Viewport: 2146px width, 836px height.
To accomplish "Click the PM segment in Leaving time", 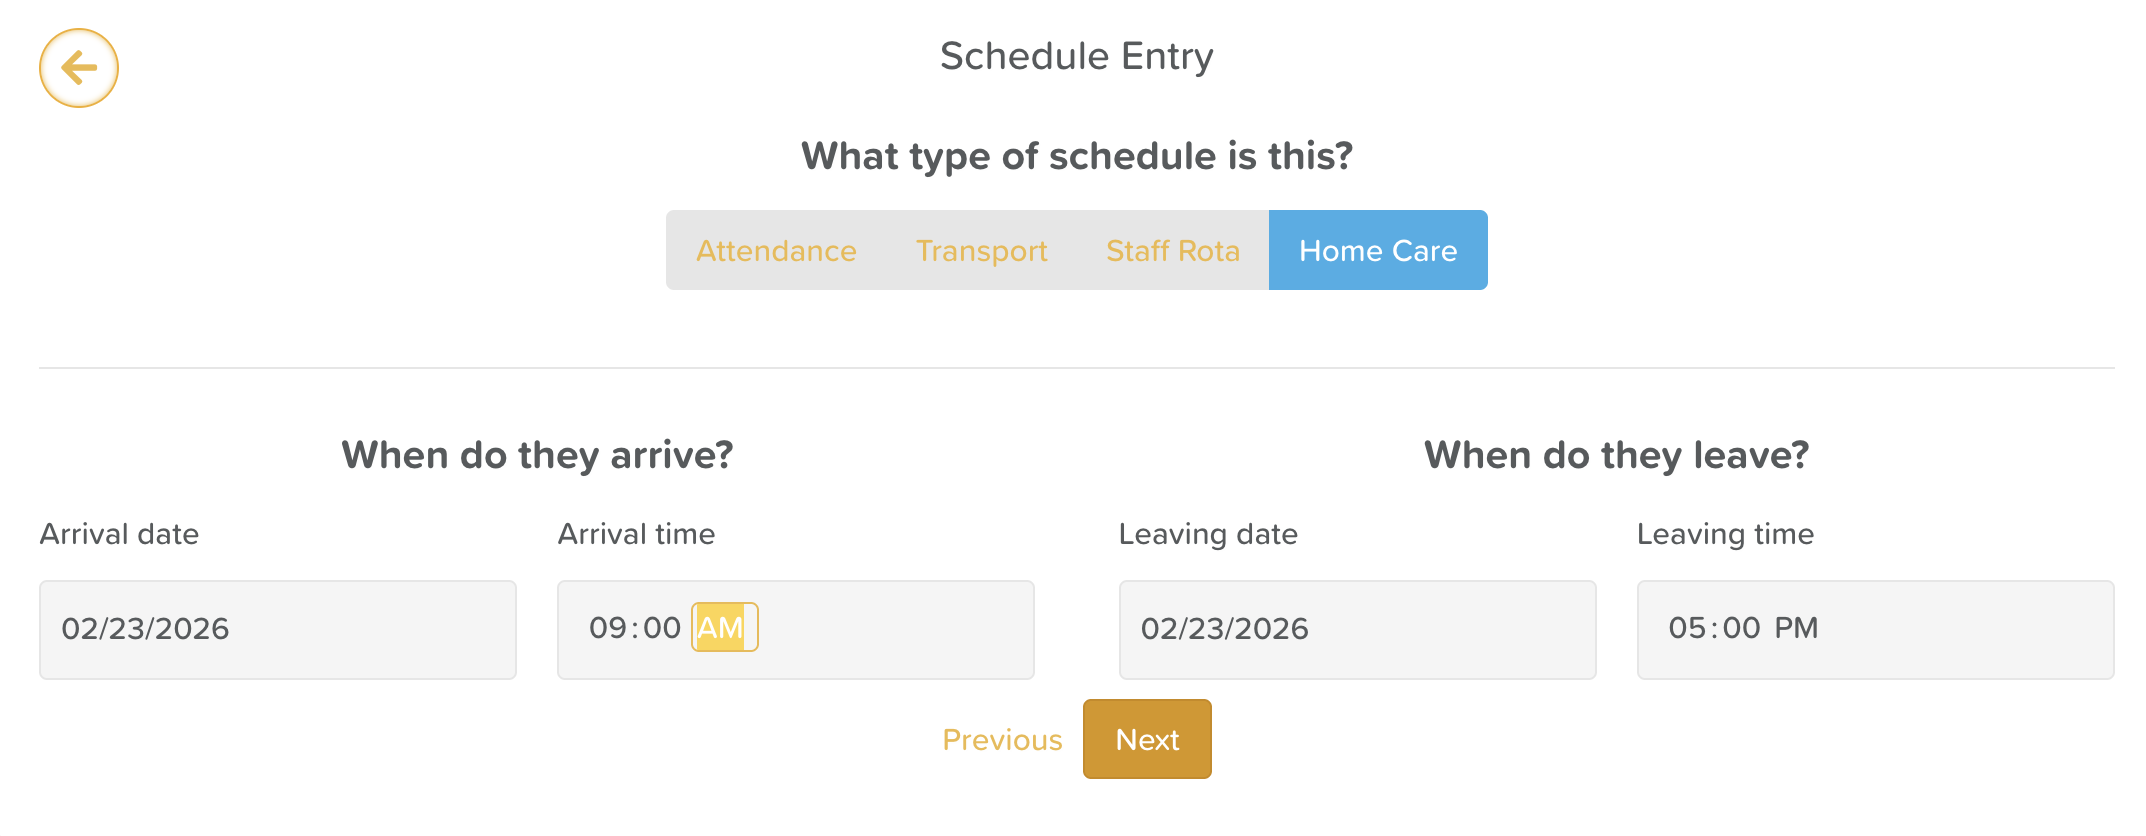I will point(1796,628).
